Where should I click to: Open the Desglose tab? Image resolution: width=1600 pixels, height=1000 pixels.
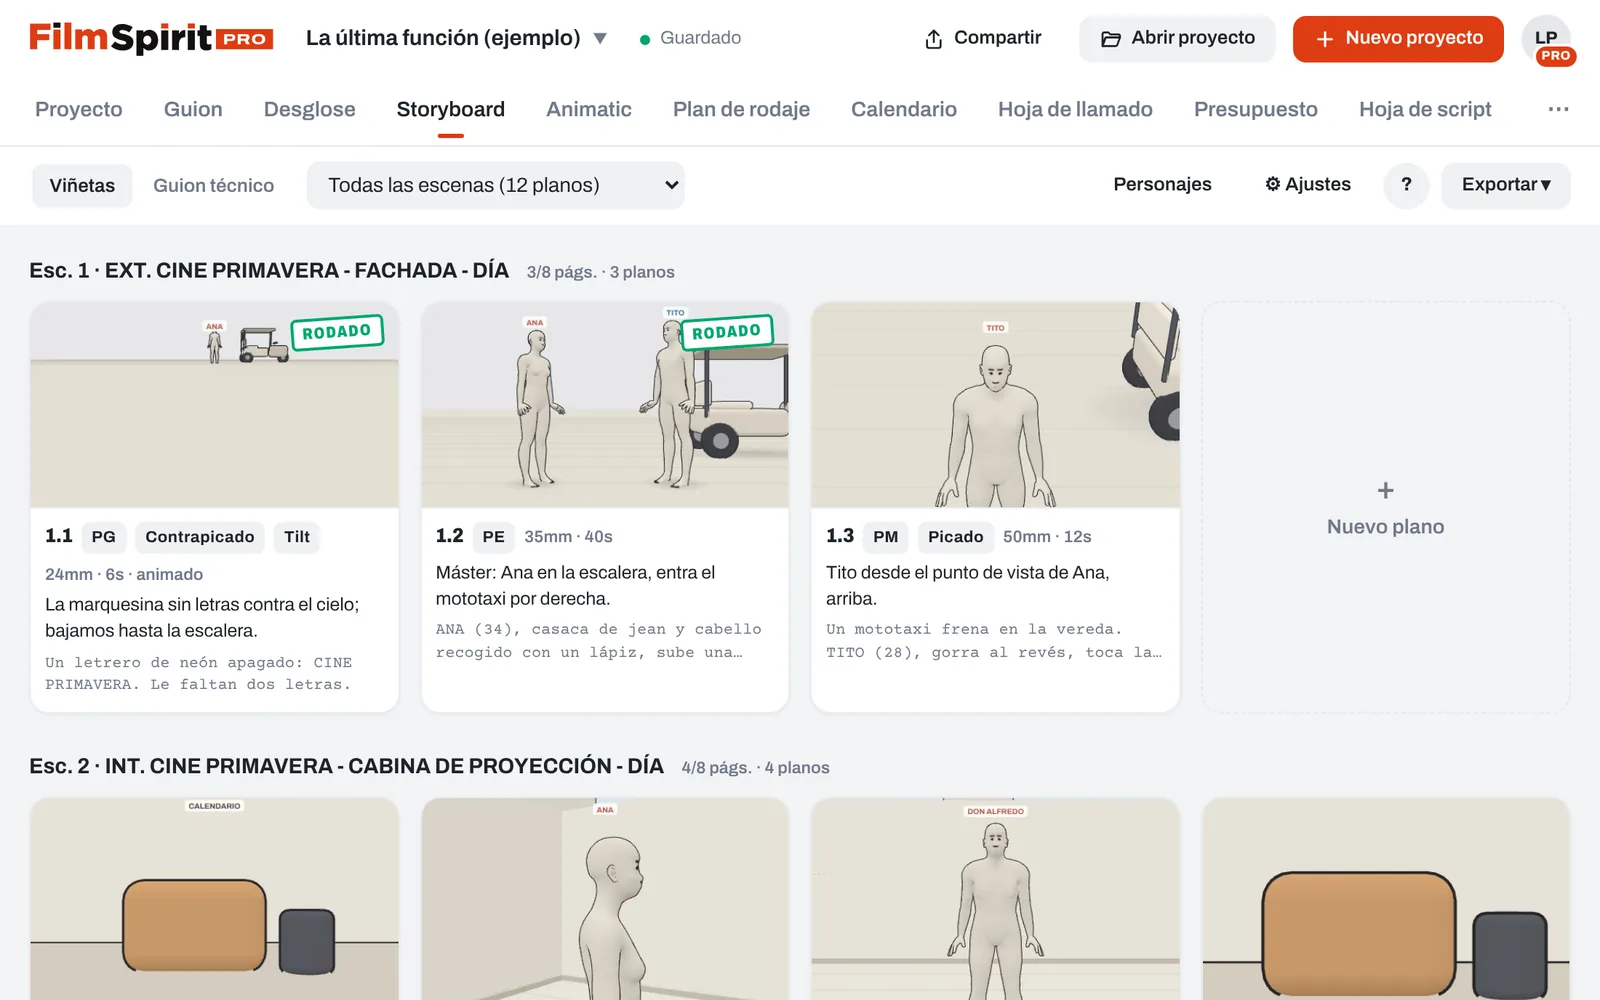310,109
